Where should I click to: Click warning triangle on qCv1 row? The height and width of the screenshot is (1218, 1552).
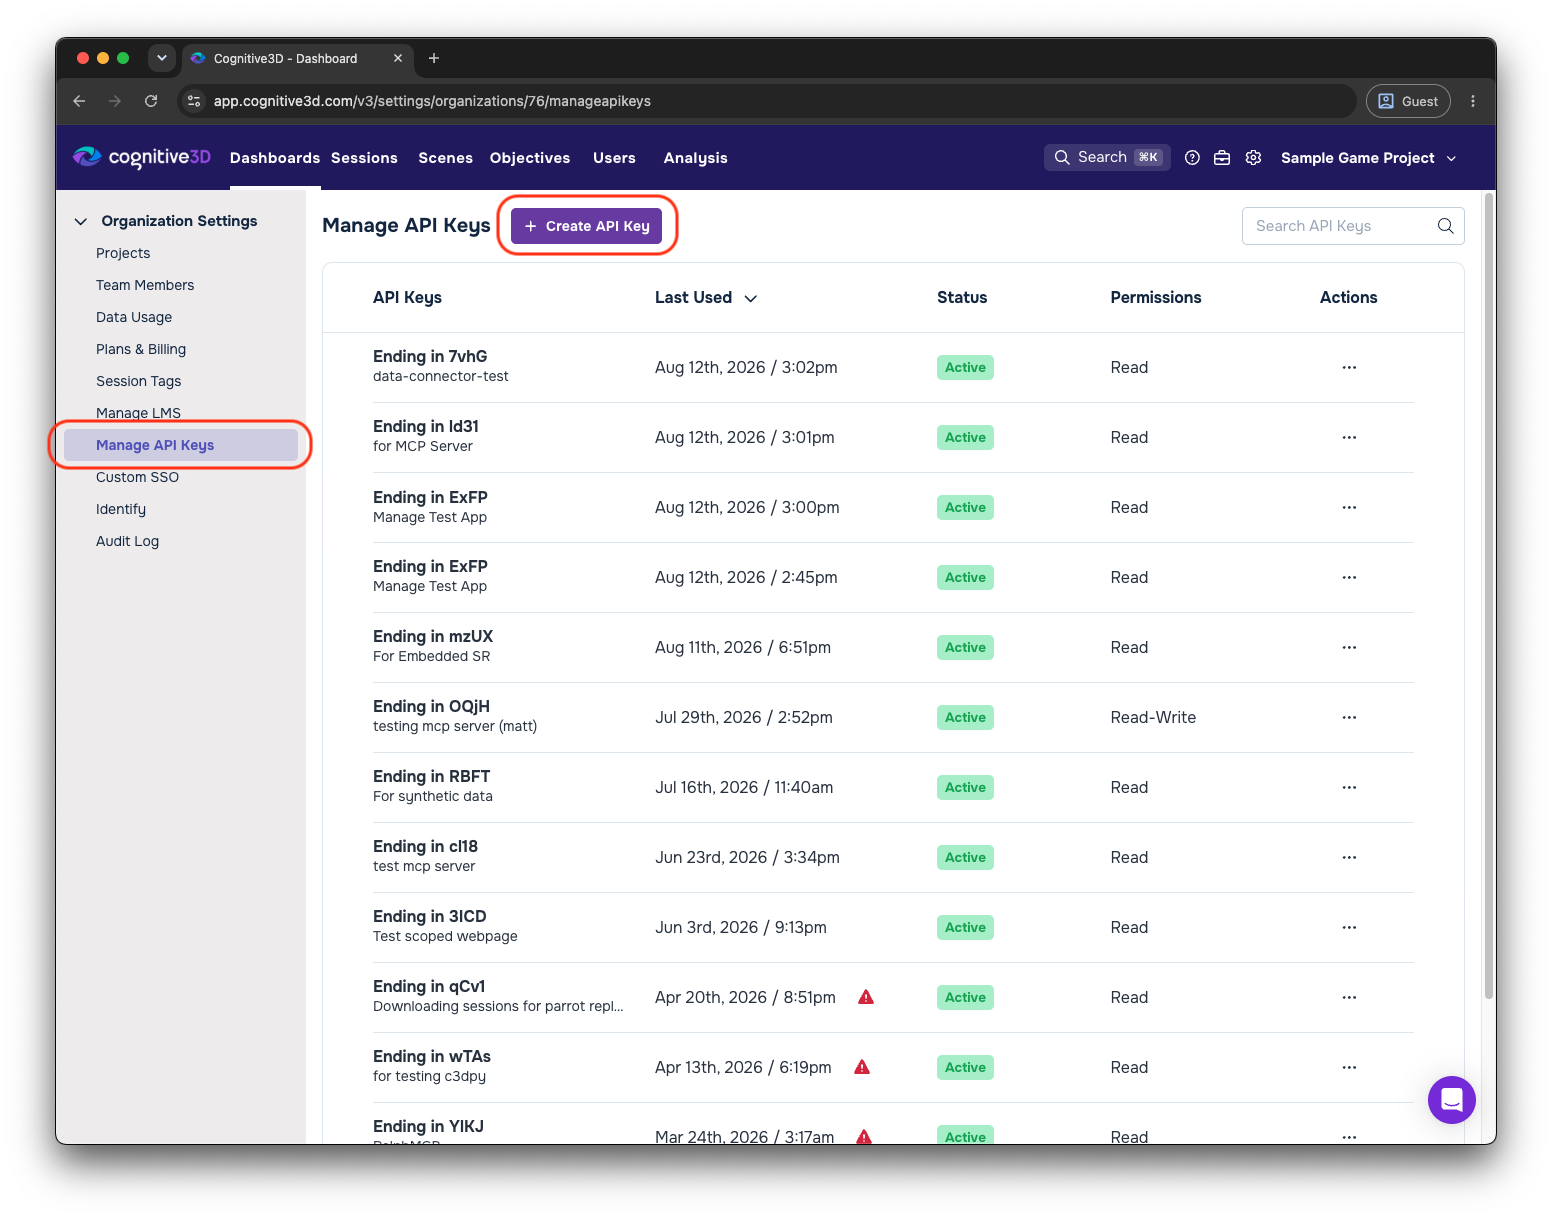click(x=866, y=997)
